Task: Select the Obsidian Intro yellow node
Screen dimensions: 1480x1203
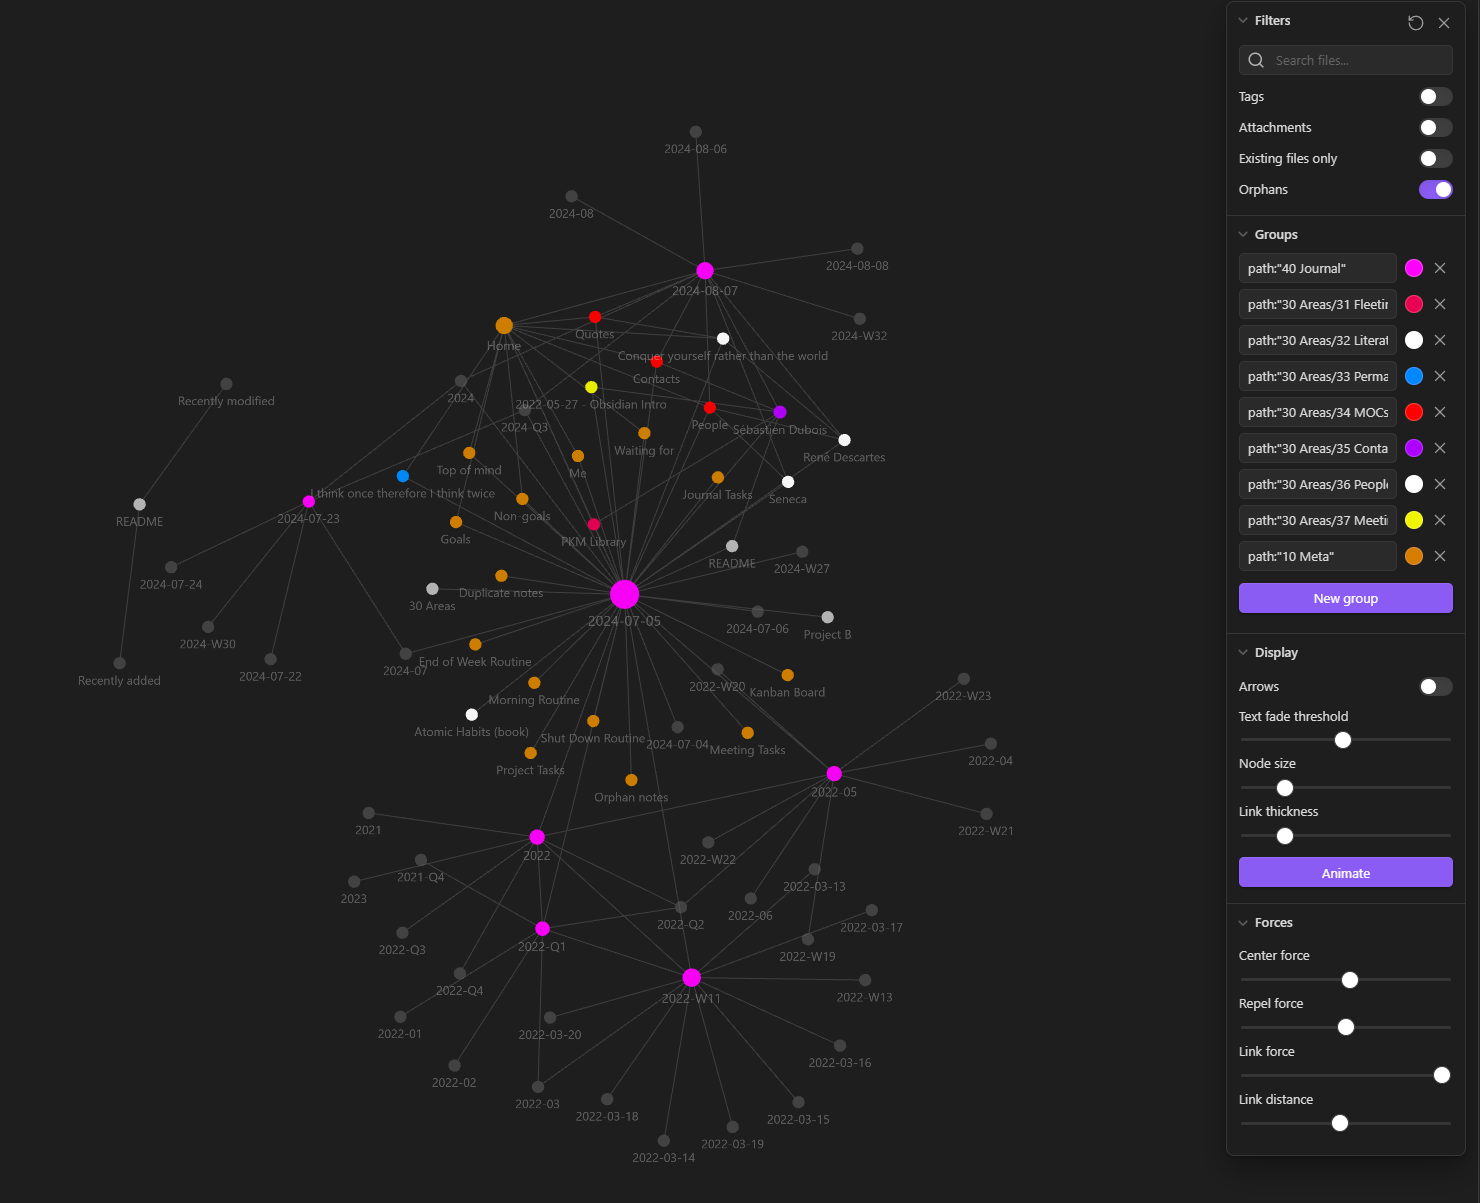Action: (591, 387)
